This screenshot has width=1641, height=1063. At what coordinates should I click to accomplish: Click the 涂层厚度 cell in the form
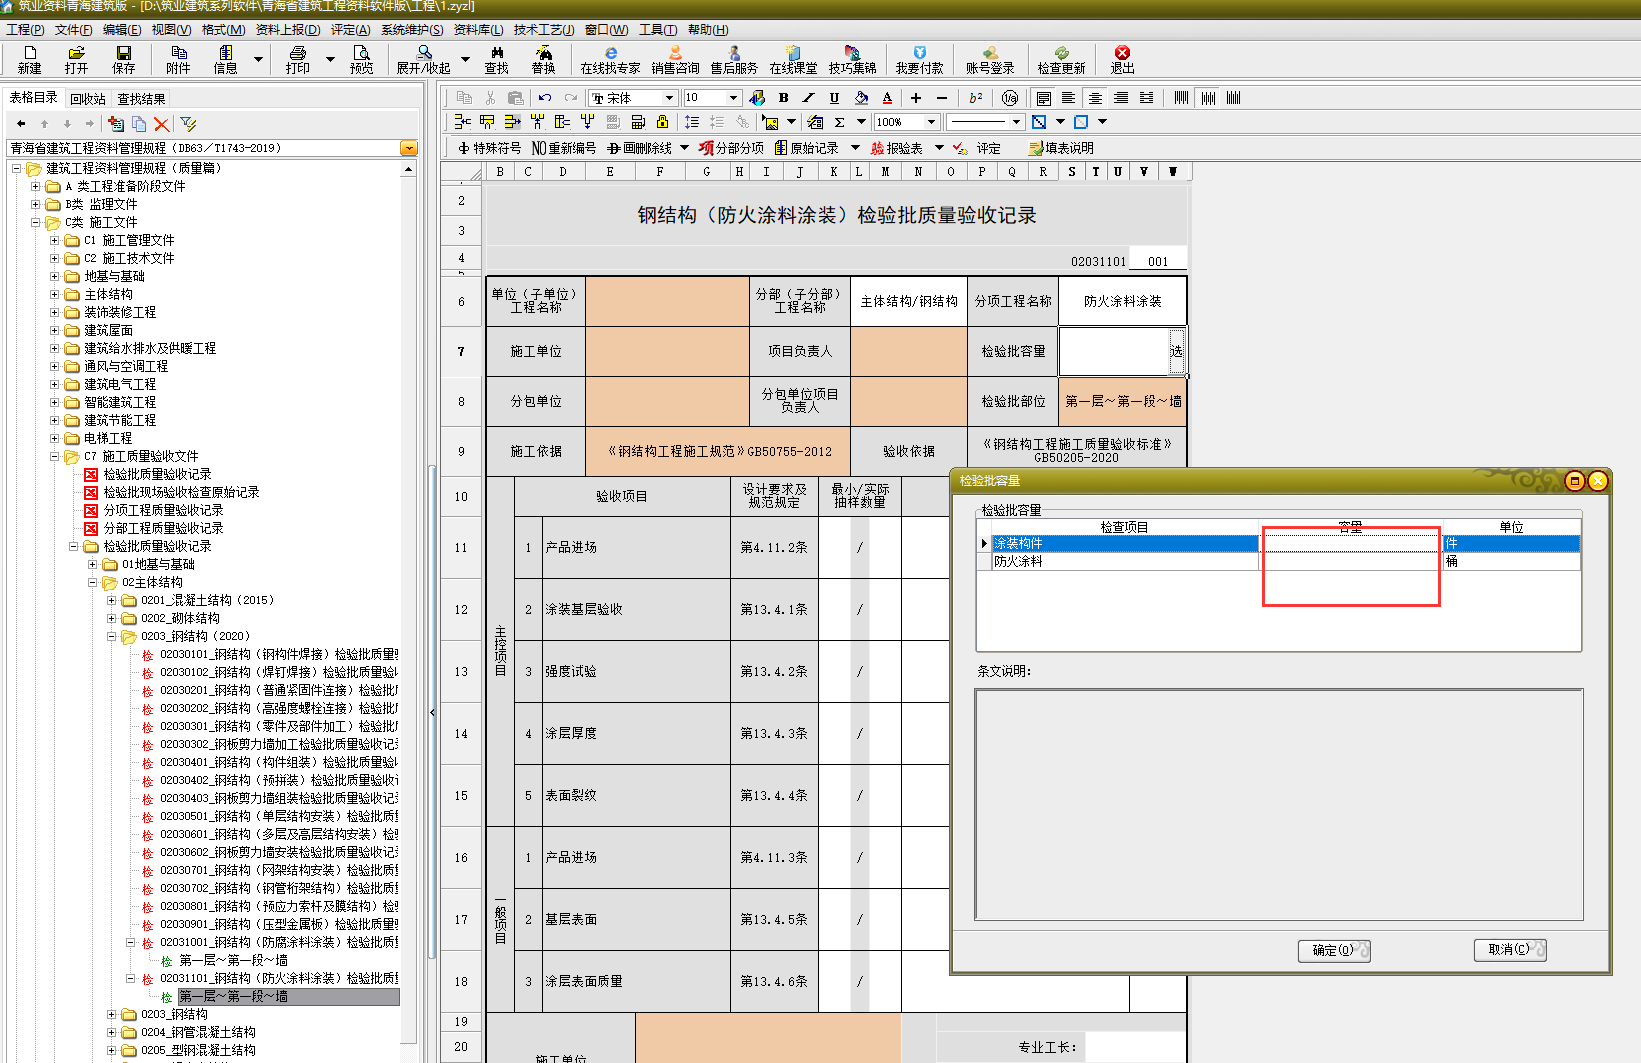pos(635,734)
